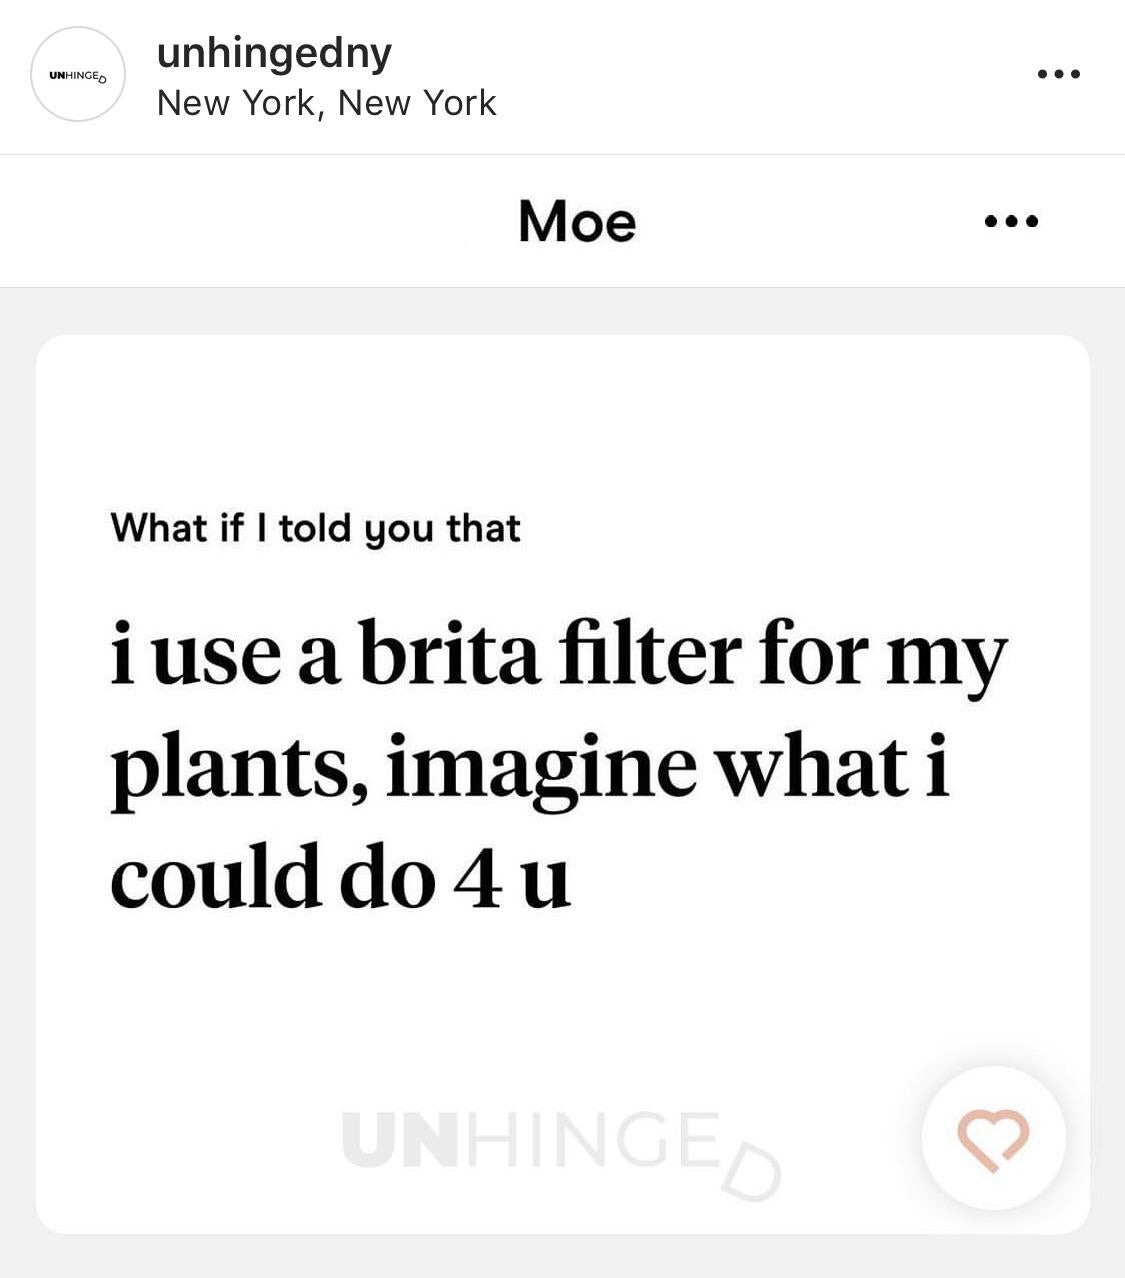Viewport: 1125px width, 1278px height.
Task: Tap the "plants, imagine what i" line
Action: [x=529, y=768]
